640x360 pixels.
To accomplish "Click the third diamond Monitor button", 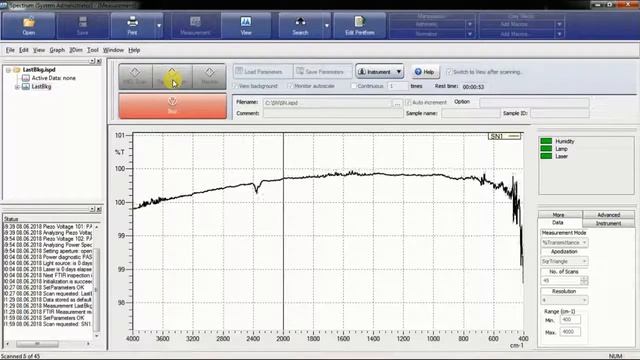I will (x=209, y=76).
